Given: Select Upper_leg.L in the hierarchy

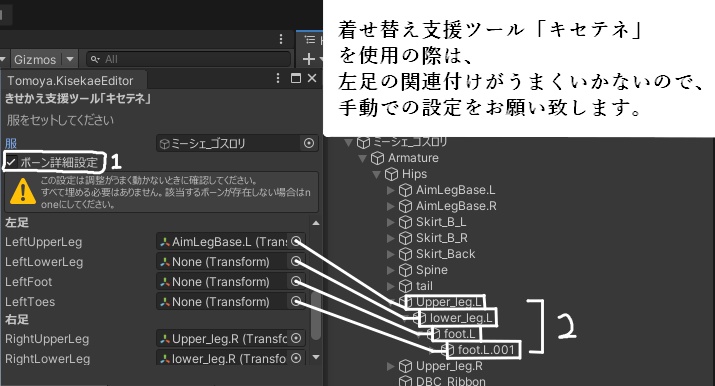Looking at the screenshot, I should point(449,302).
